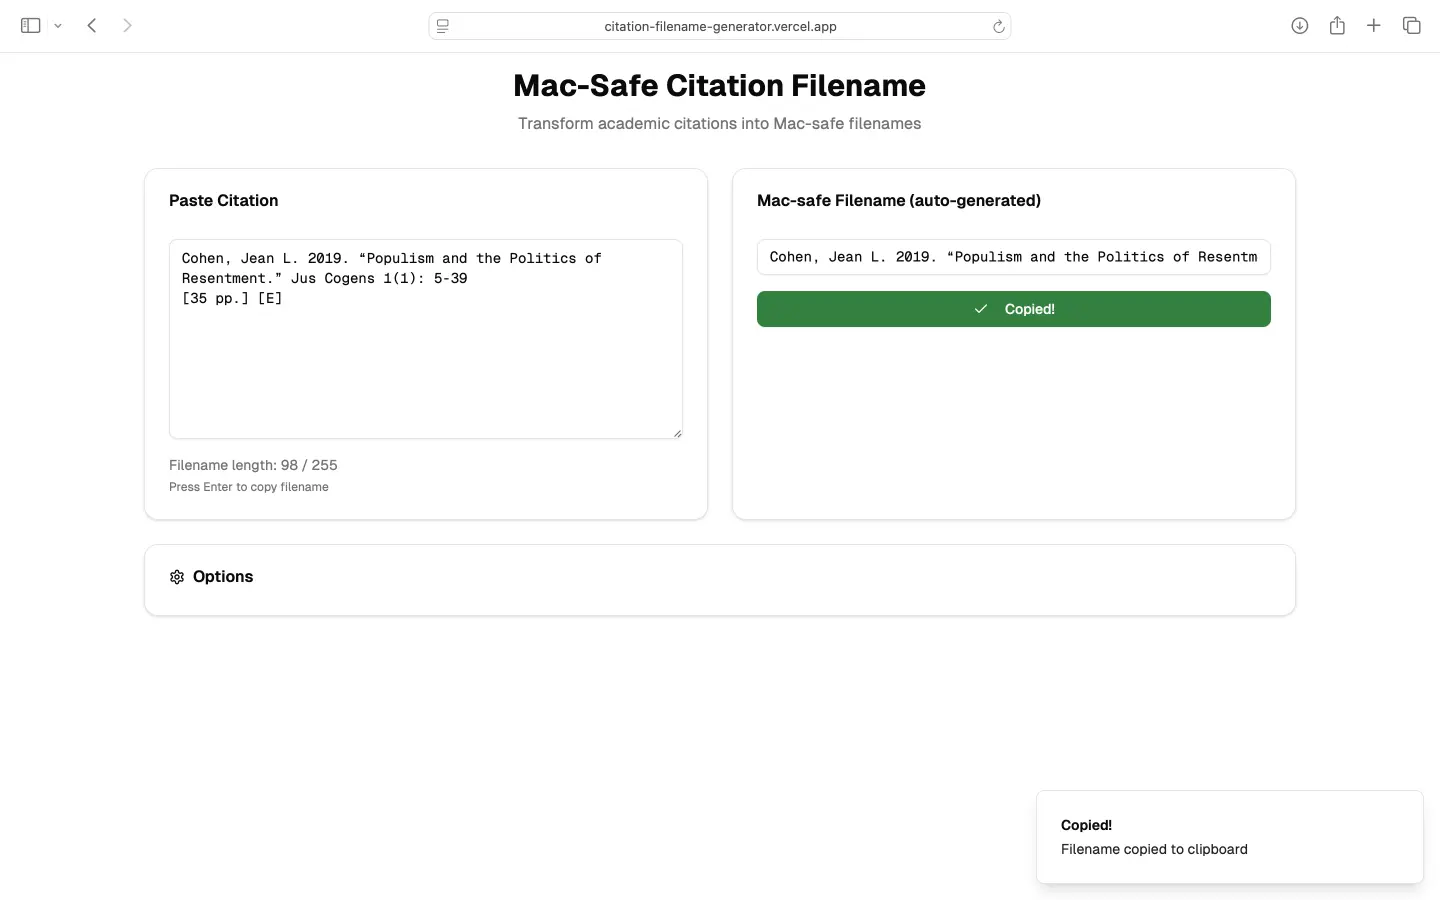Share the current page

coord(1337,25)
